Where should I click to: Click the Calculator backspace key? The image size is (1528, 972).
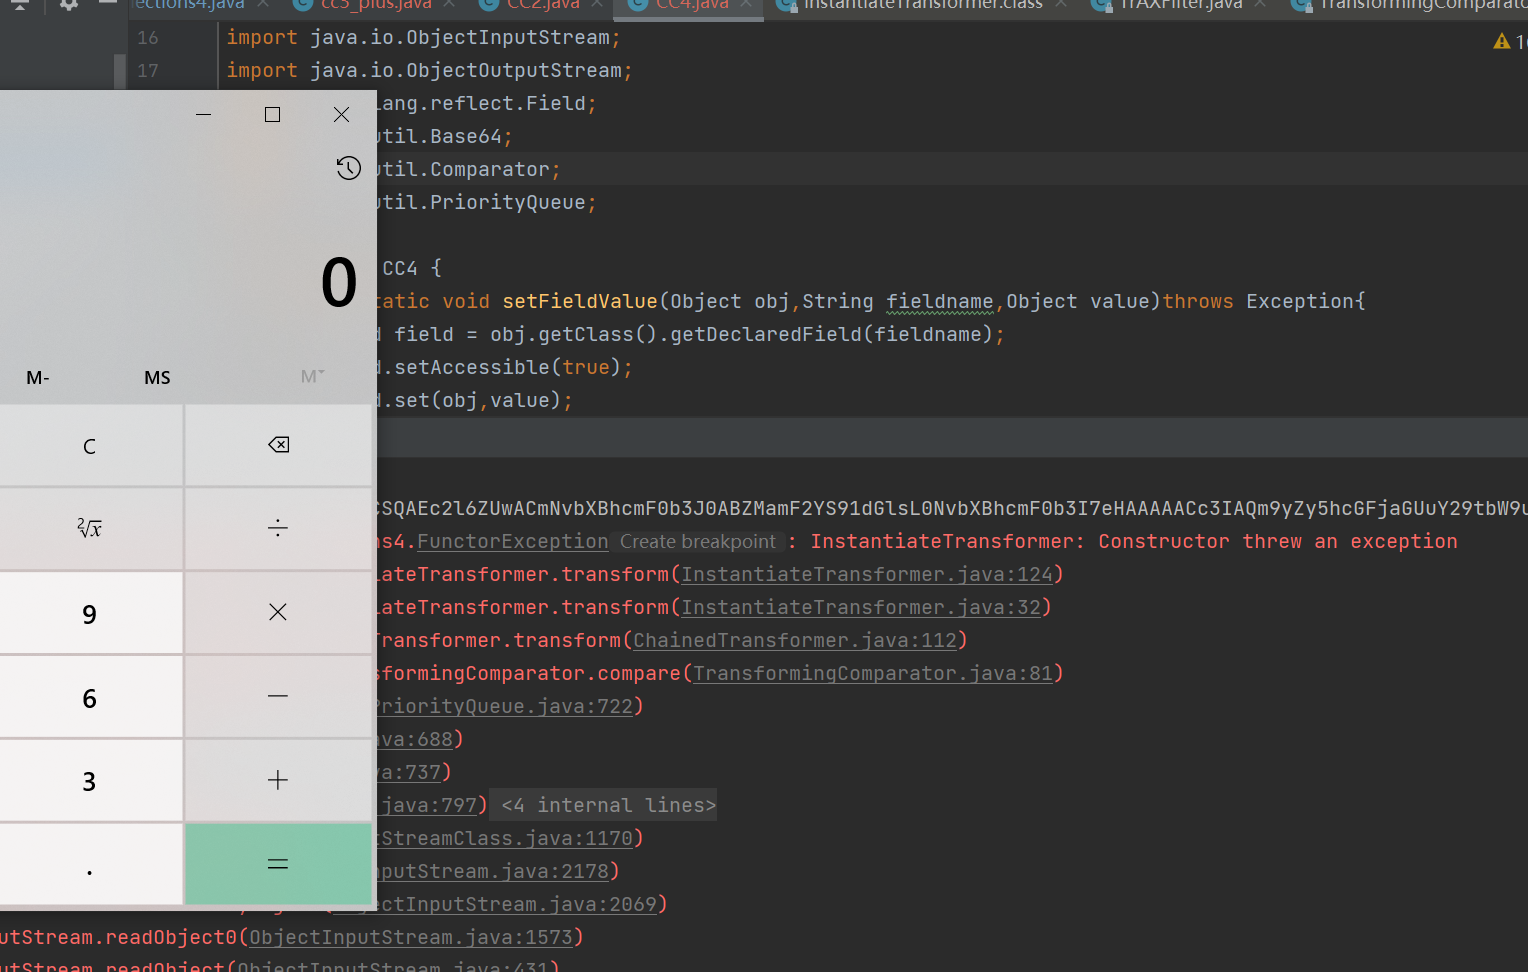click(x=278, y=445)
